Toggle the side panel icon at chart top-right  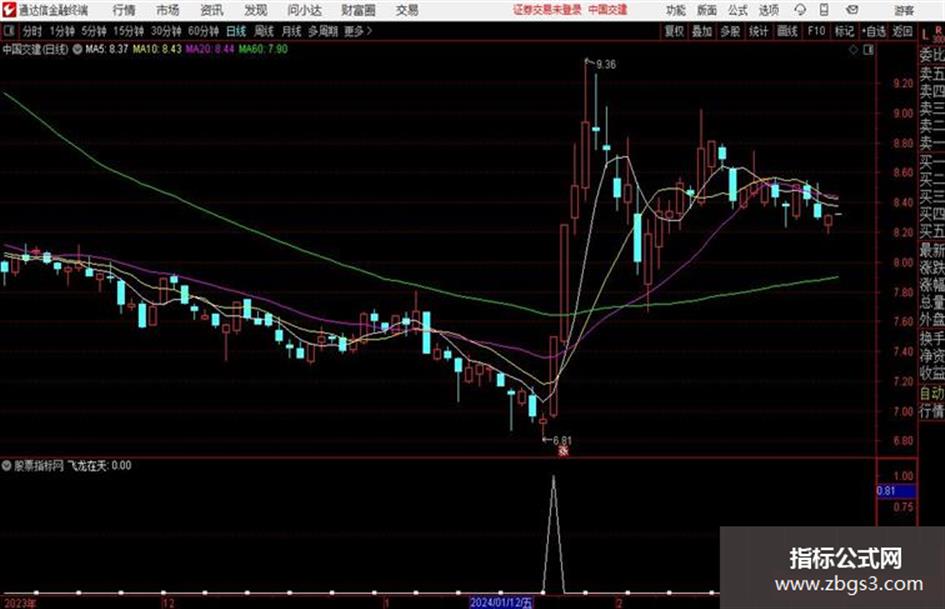tap(868, 51)
